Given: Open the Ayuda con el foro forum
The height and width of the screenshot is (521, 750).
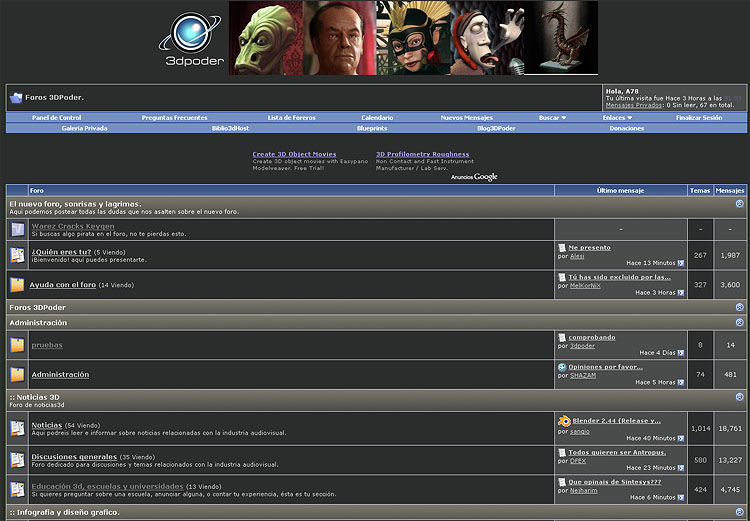Looking at the screenshot, I should coord(63,285).
